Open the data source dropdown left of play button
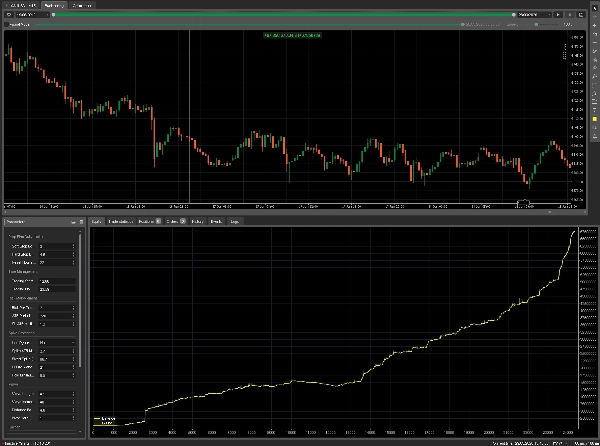This screenshot has height=446, width=600. tap(534, 15)
